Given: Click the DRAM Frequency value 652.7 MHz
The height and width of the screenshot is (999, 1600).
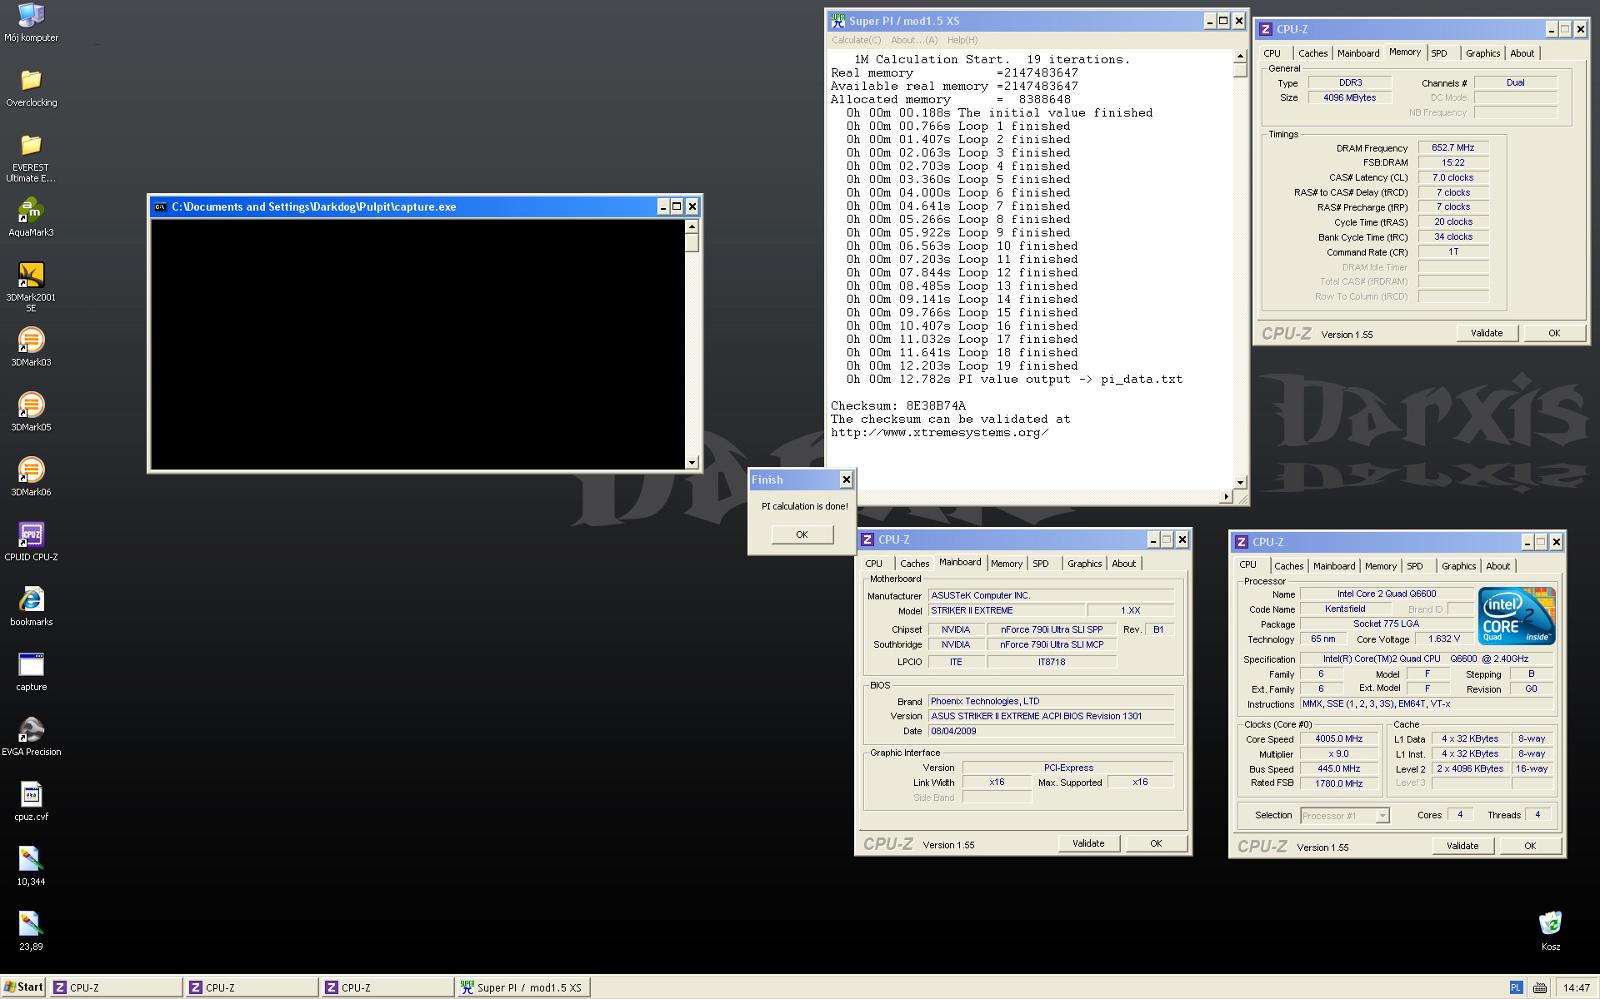Looking at the screenshot, I should click(1453, 148).
